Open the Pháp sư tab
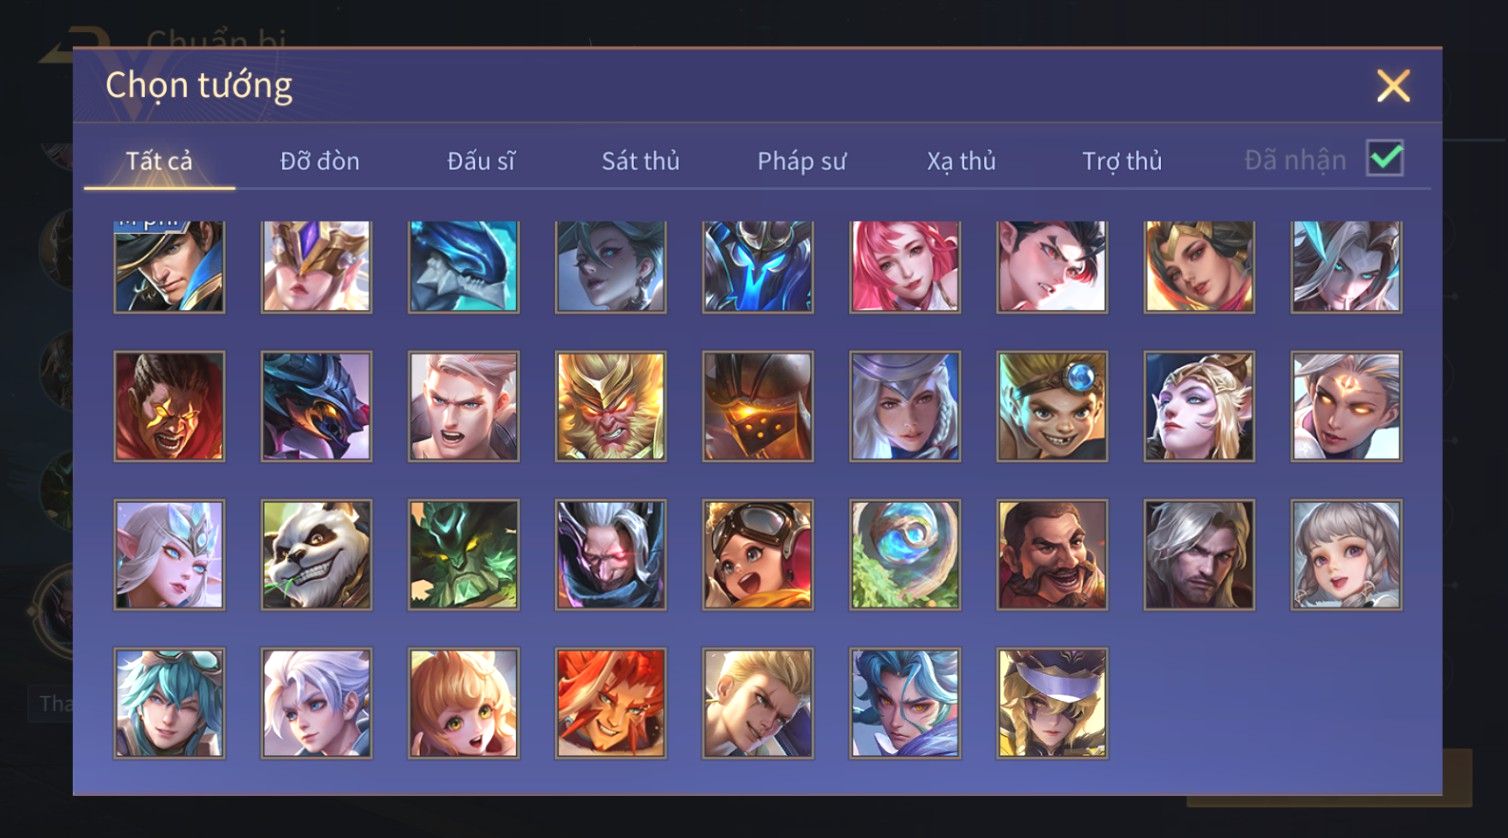The image size is (1508, 838). click(802, 161)
